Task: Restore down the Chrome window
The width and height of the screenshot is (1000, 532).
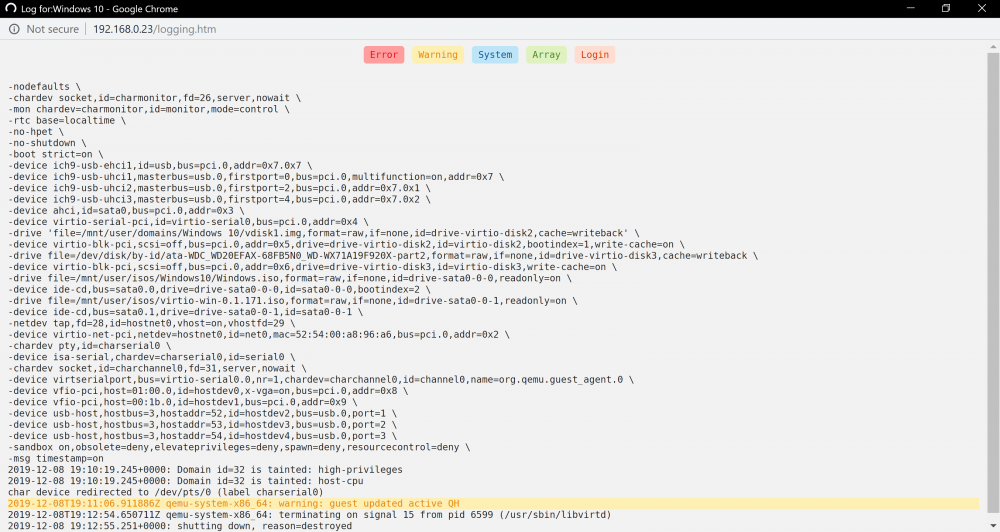Action: tap(946, 8)
